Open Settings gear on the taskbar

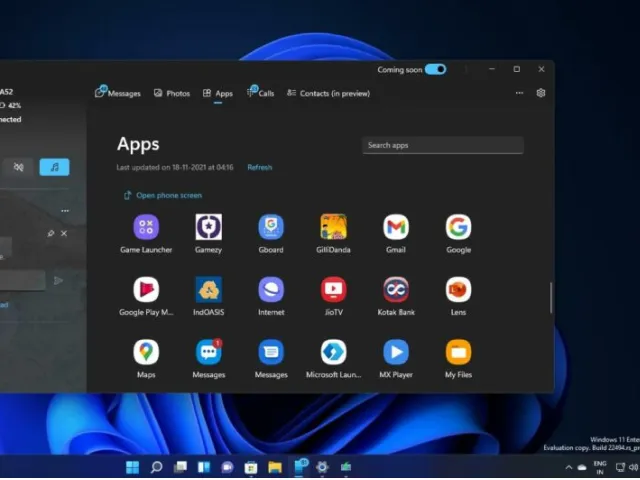tap(322, 467)
